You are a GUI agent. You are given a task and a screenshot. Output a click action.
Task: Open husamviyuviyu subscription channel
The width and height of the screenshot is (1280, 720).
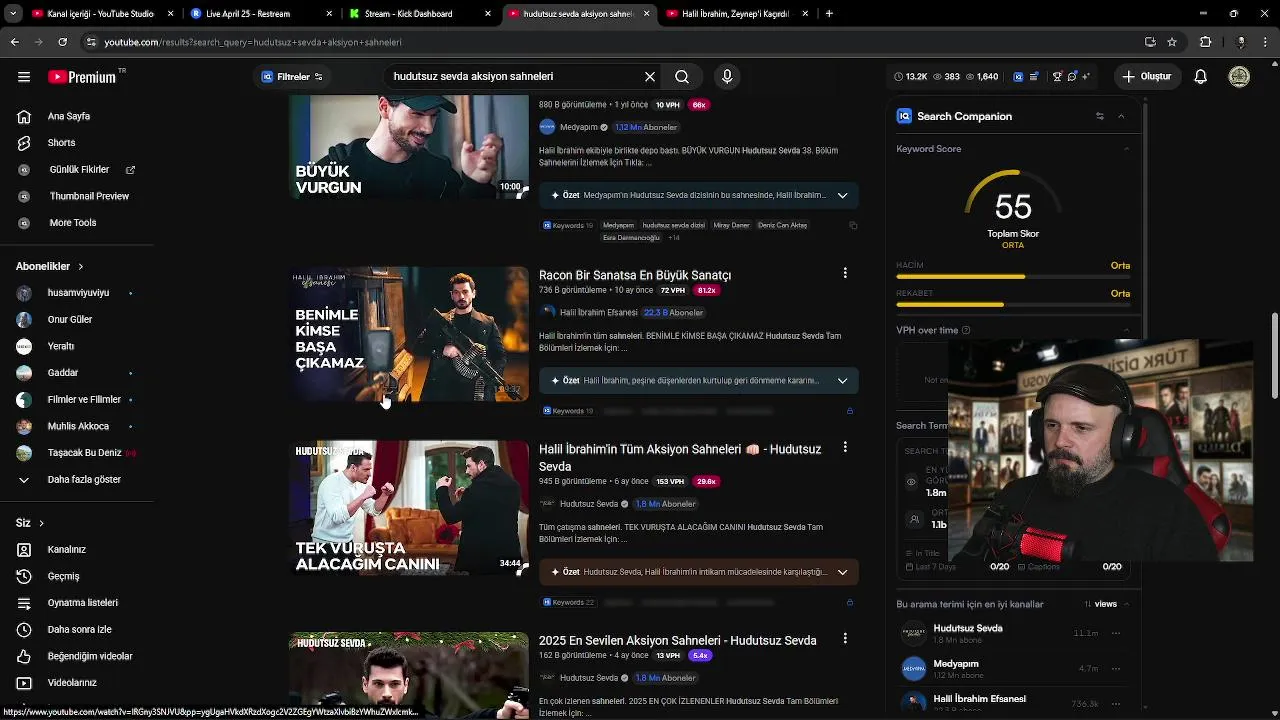(x=76, y=293)
